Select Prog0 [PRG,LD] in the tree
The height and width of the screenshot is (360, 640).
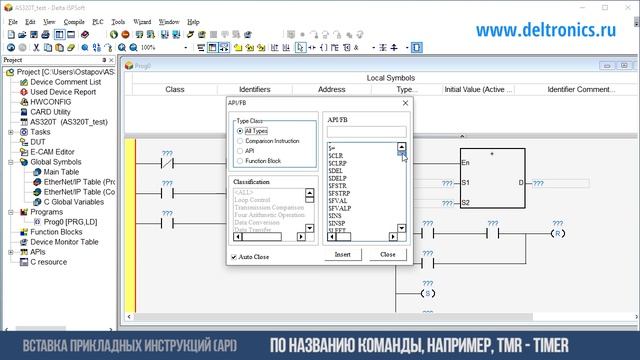[x=70, y=222]
